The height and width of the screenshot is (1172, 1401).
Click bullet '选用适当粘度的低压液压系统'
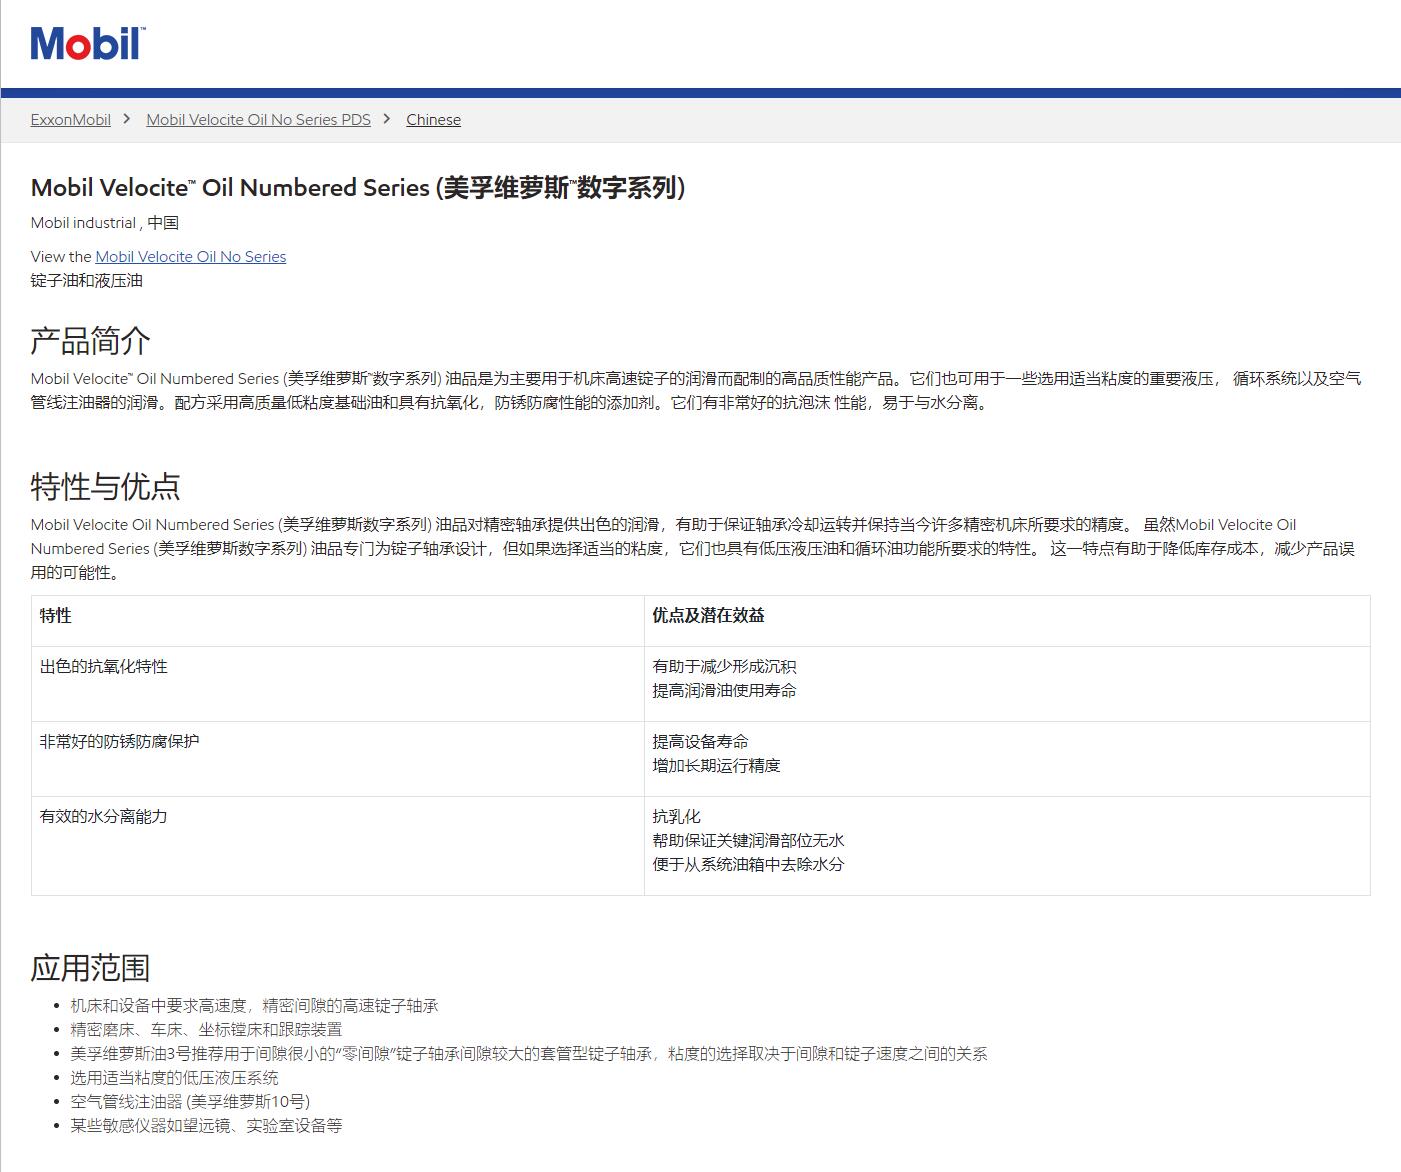175,1078
